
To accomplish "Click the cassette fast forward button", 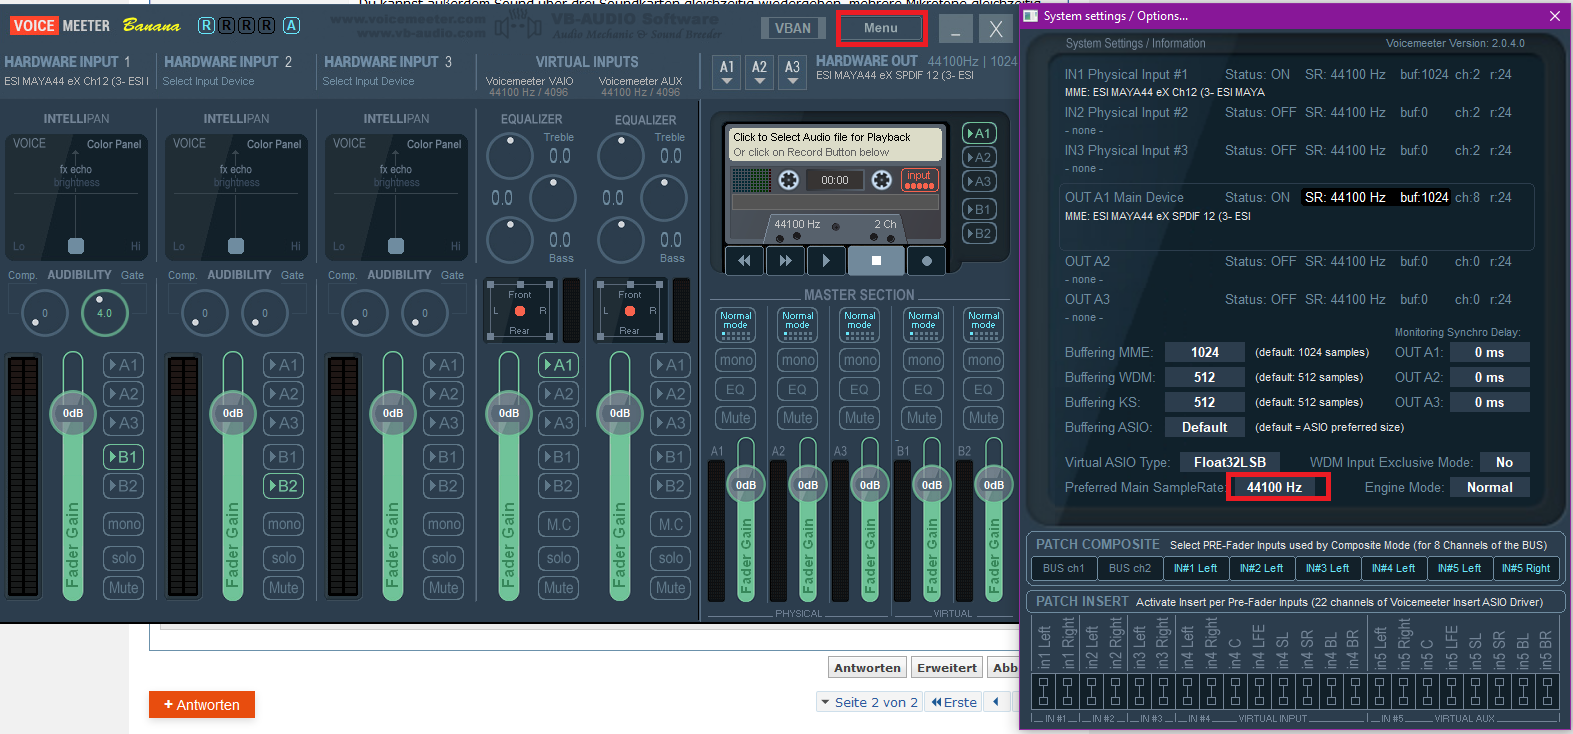I will click(x=785, y=260).
